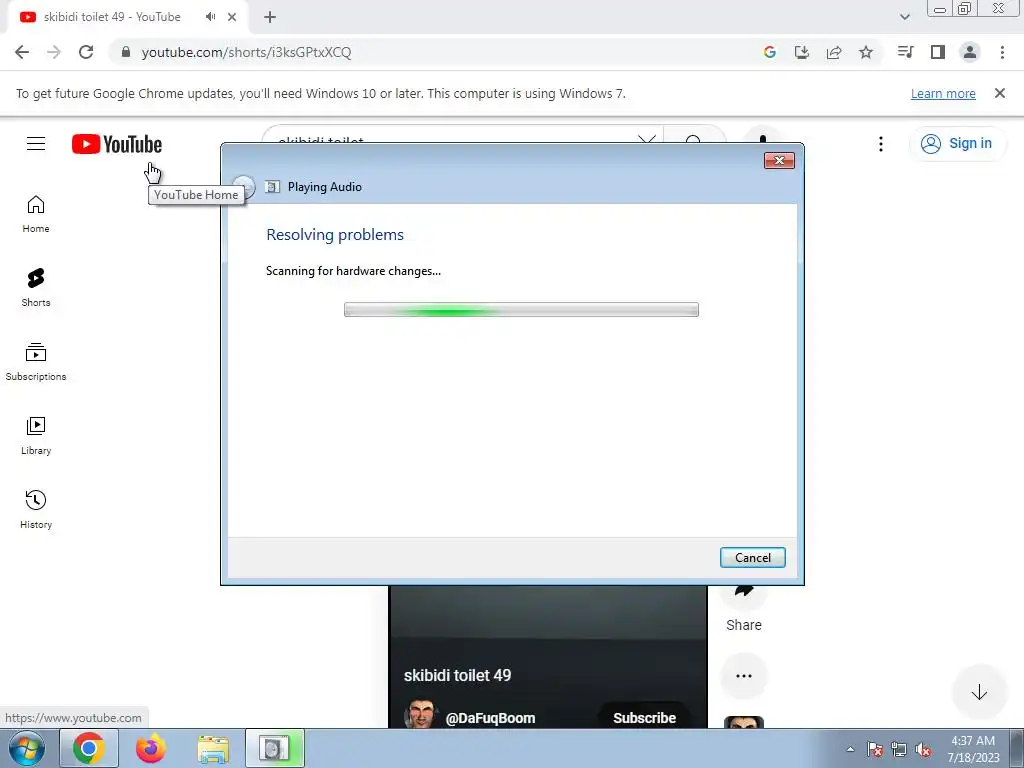Viewport: 1024px width, 768px height.
Task: Cancel the Playing Audio troubleshooter
Action: 752,558
